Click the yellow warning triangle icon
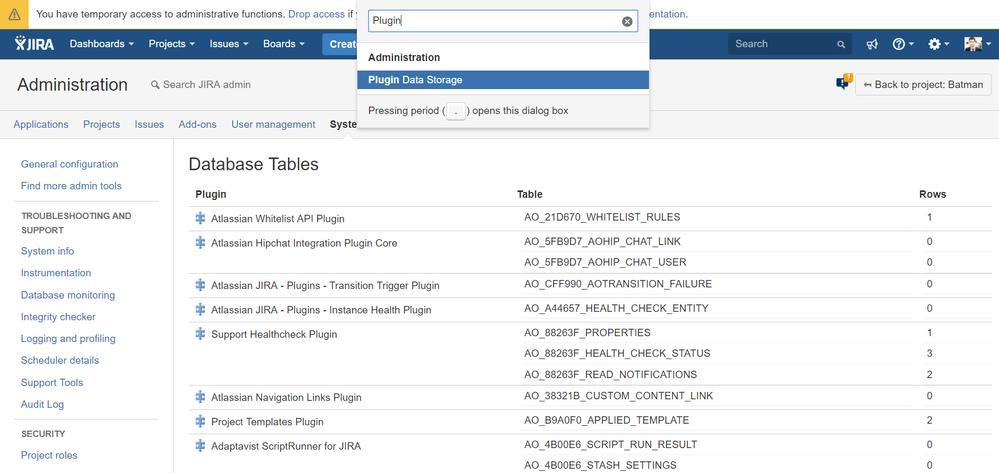The width and height of the screenshot is (999, 473). (x=14, y=14)
